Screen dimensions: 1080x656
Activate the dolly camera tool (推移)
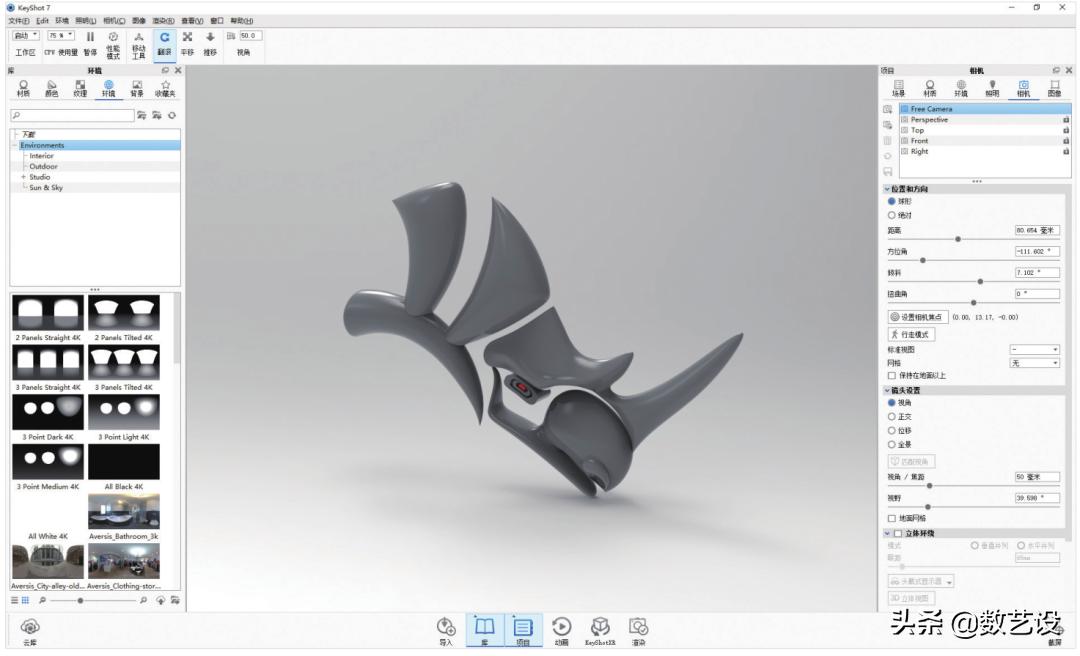(210, 43)
